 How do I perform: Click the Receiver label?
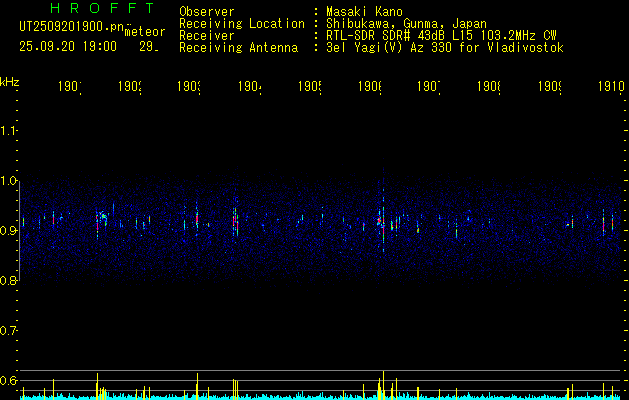207,36
